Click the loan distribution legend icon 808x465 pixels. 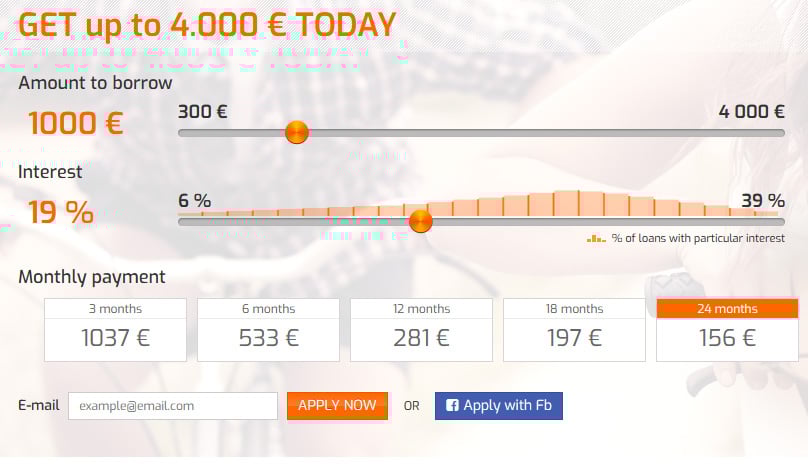596,238
